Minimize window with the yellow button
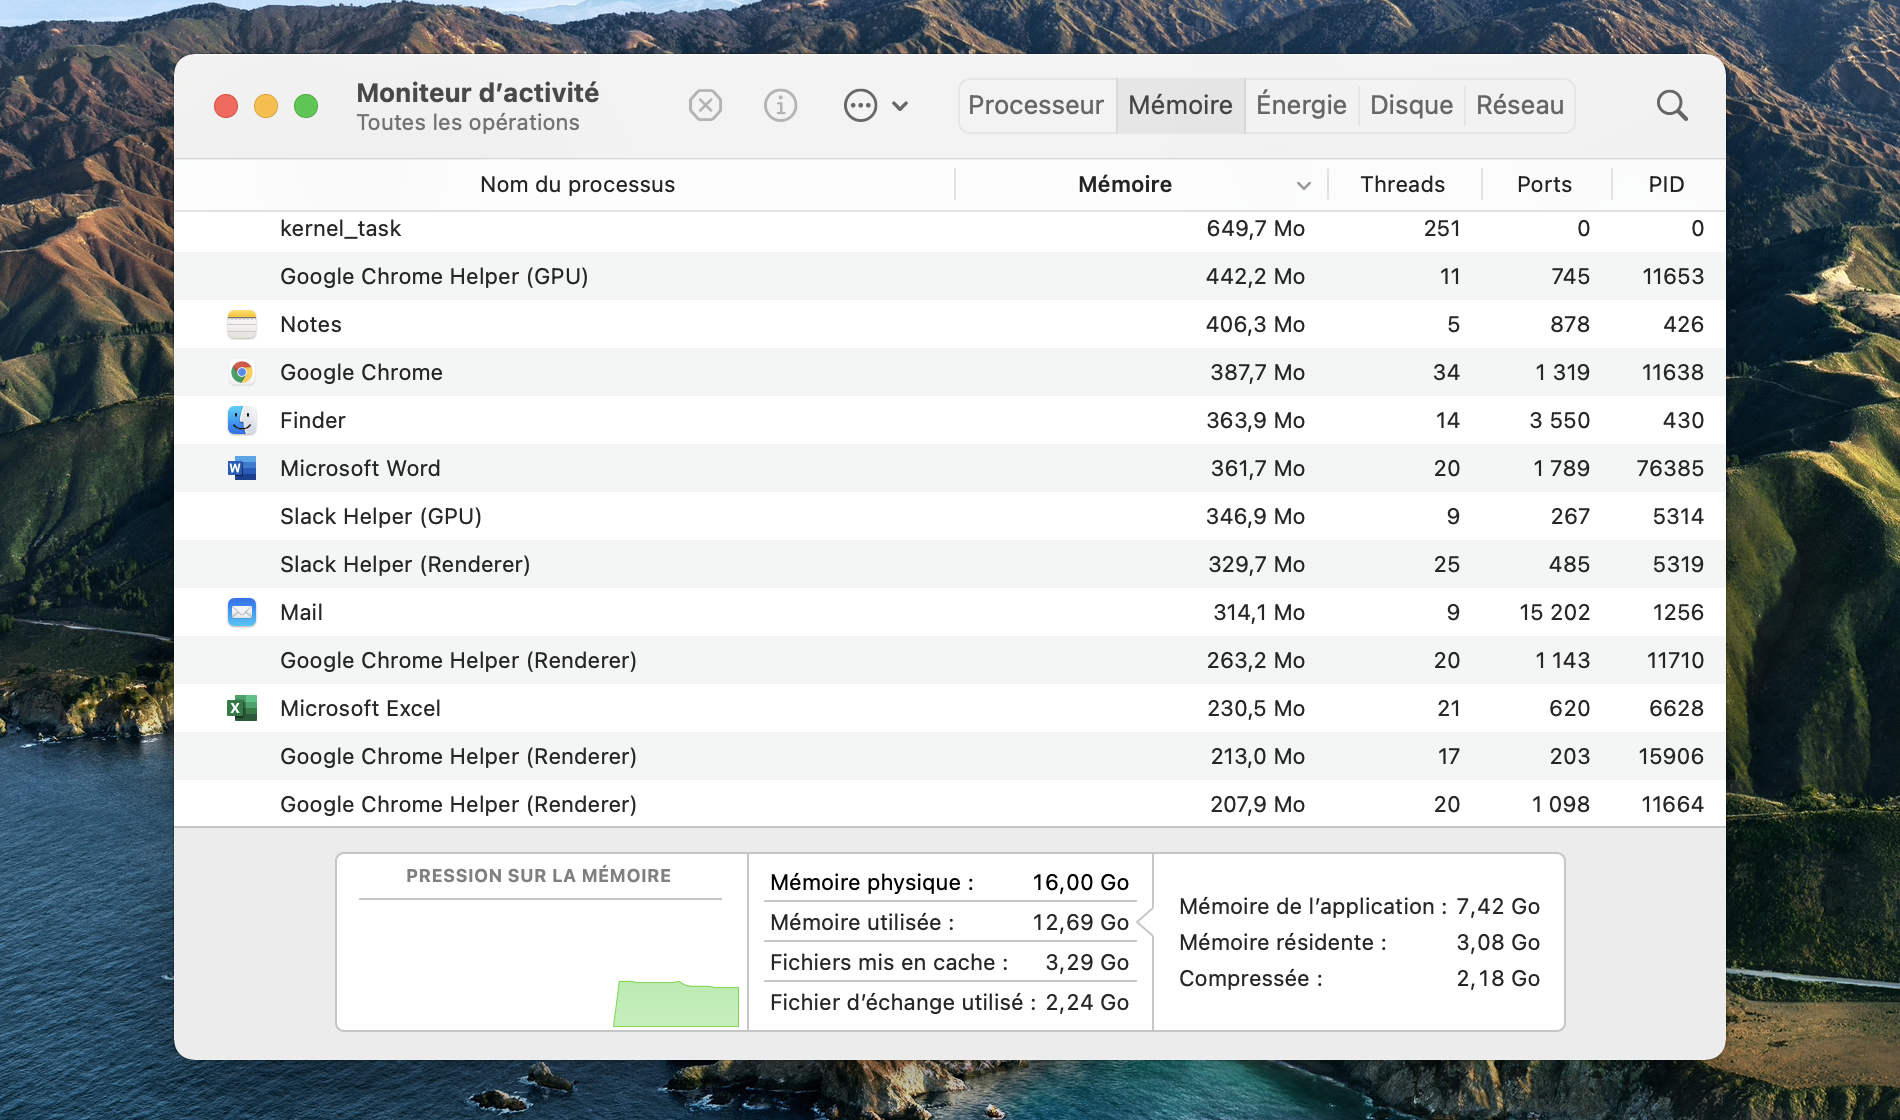Screen dimensions: 1900x1120 [266, 106]
